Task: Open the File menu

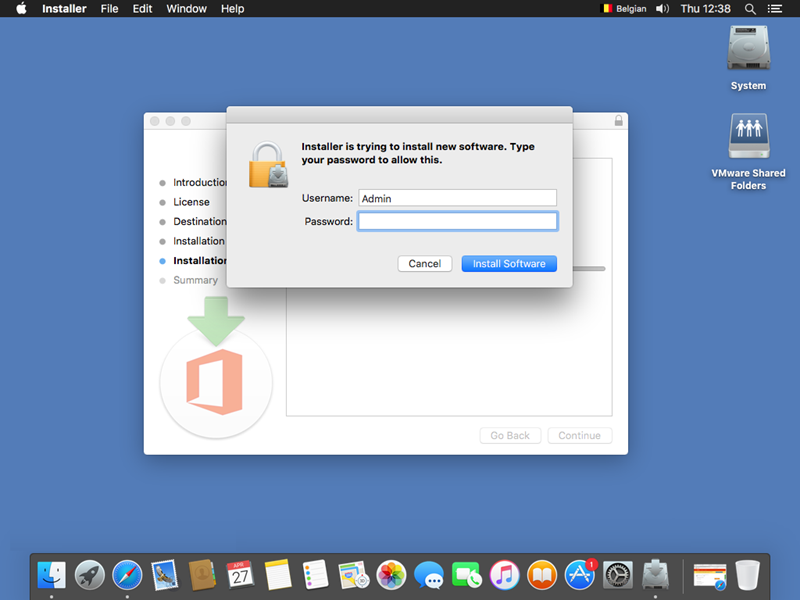Action: [x=109, y=9]
